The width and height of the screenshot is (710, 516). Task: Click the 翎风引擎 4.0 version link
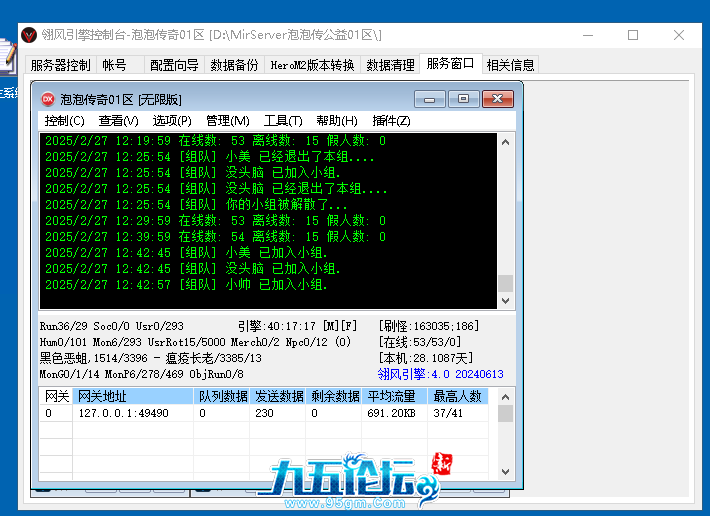pos(440,374)
